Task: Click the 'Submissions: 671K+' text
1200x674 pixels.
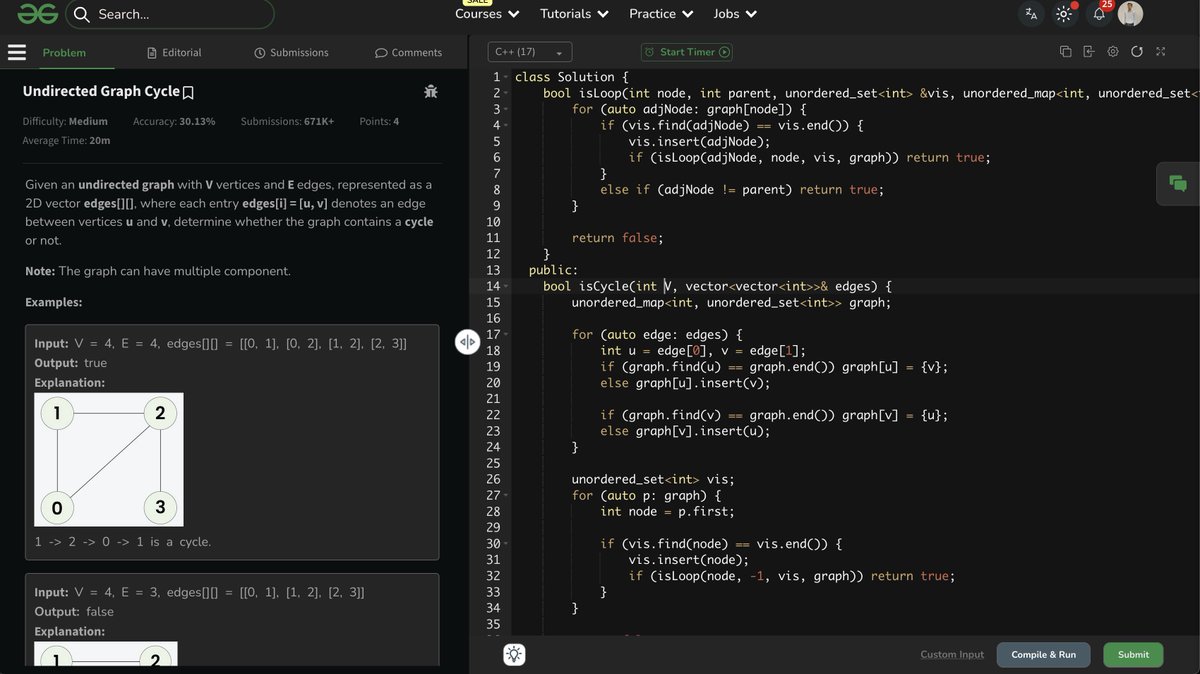Action: [x=288, y=121]
